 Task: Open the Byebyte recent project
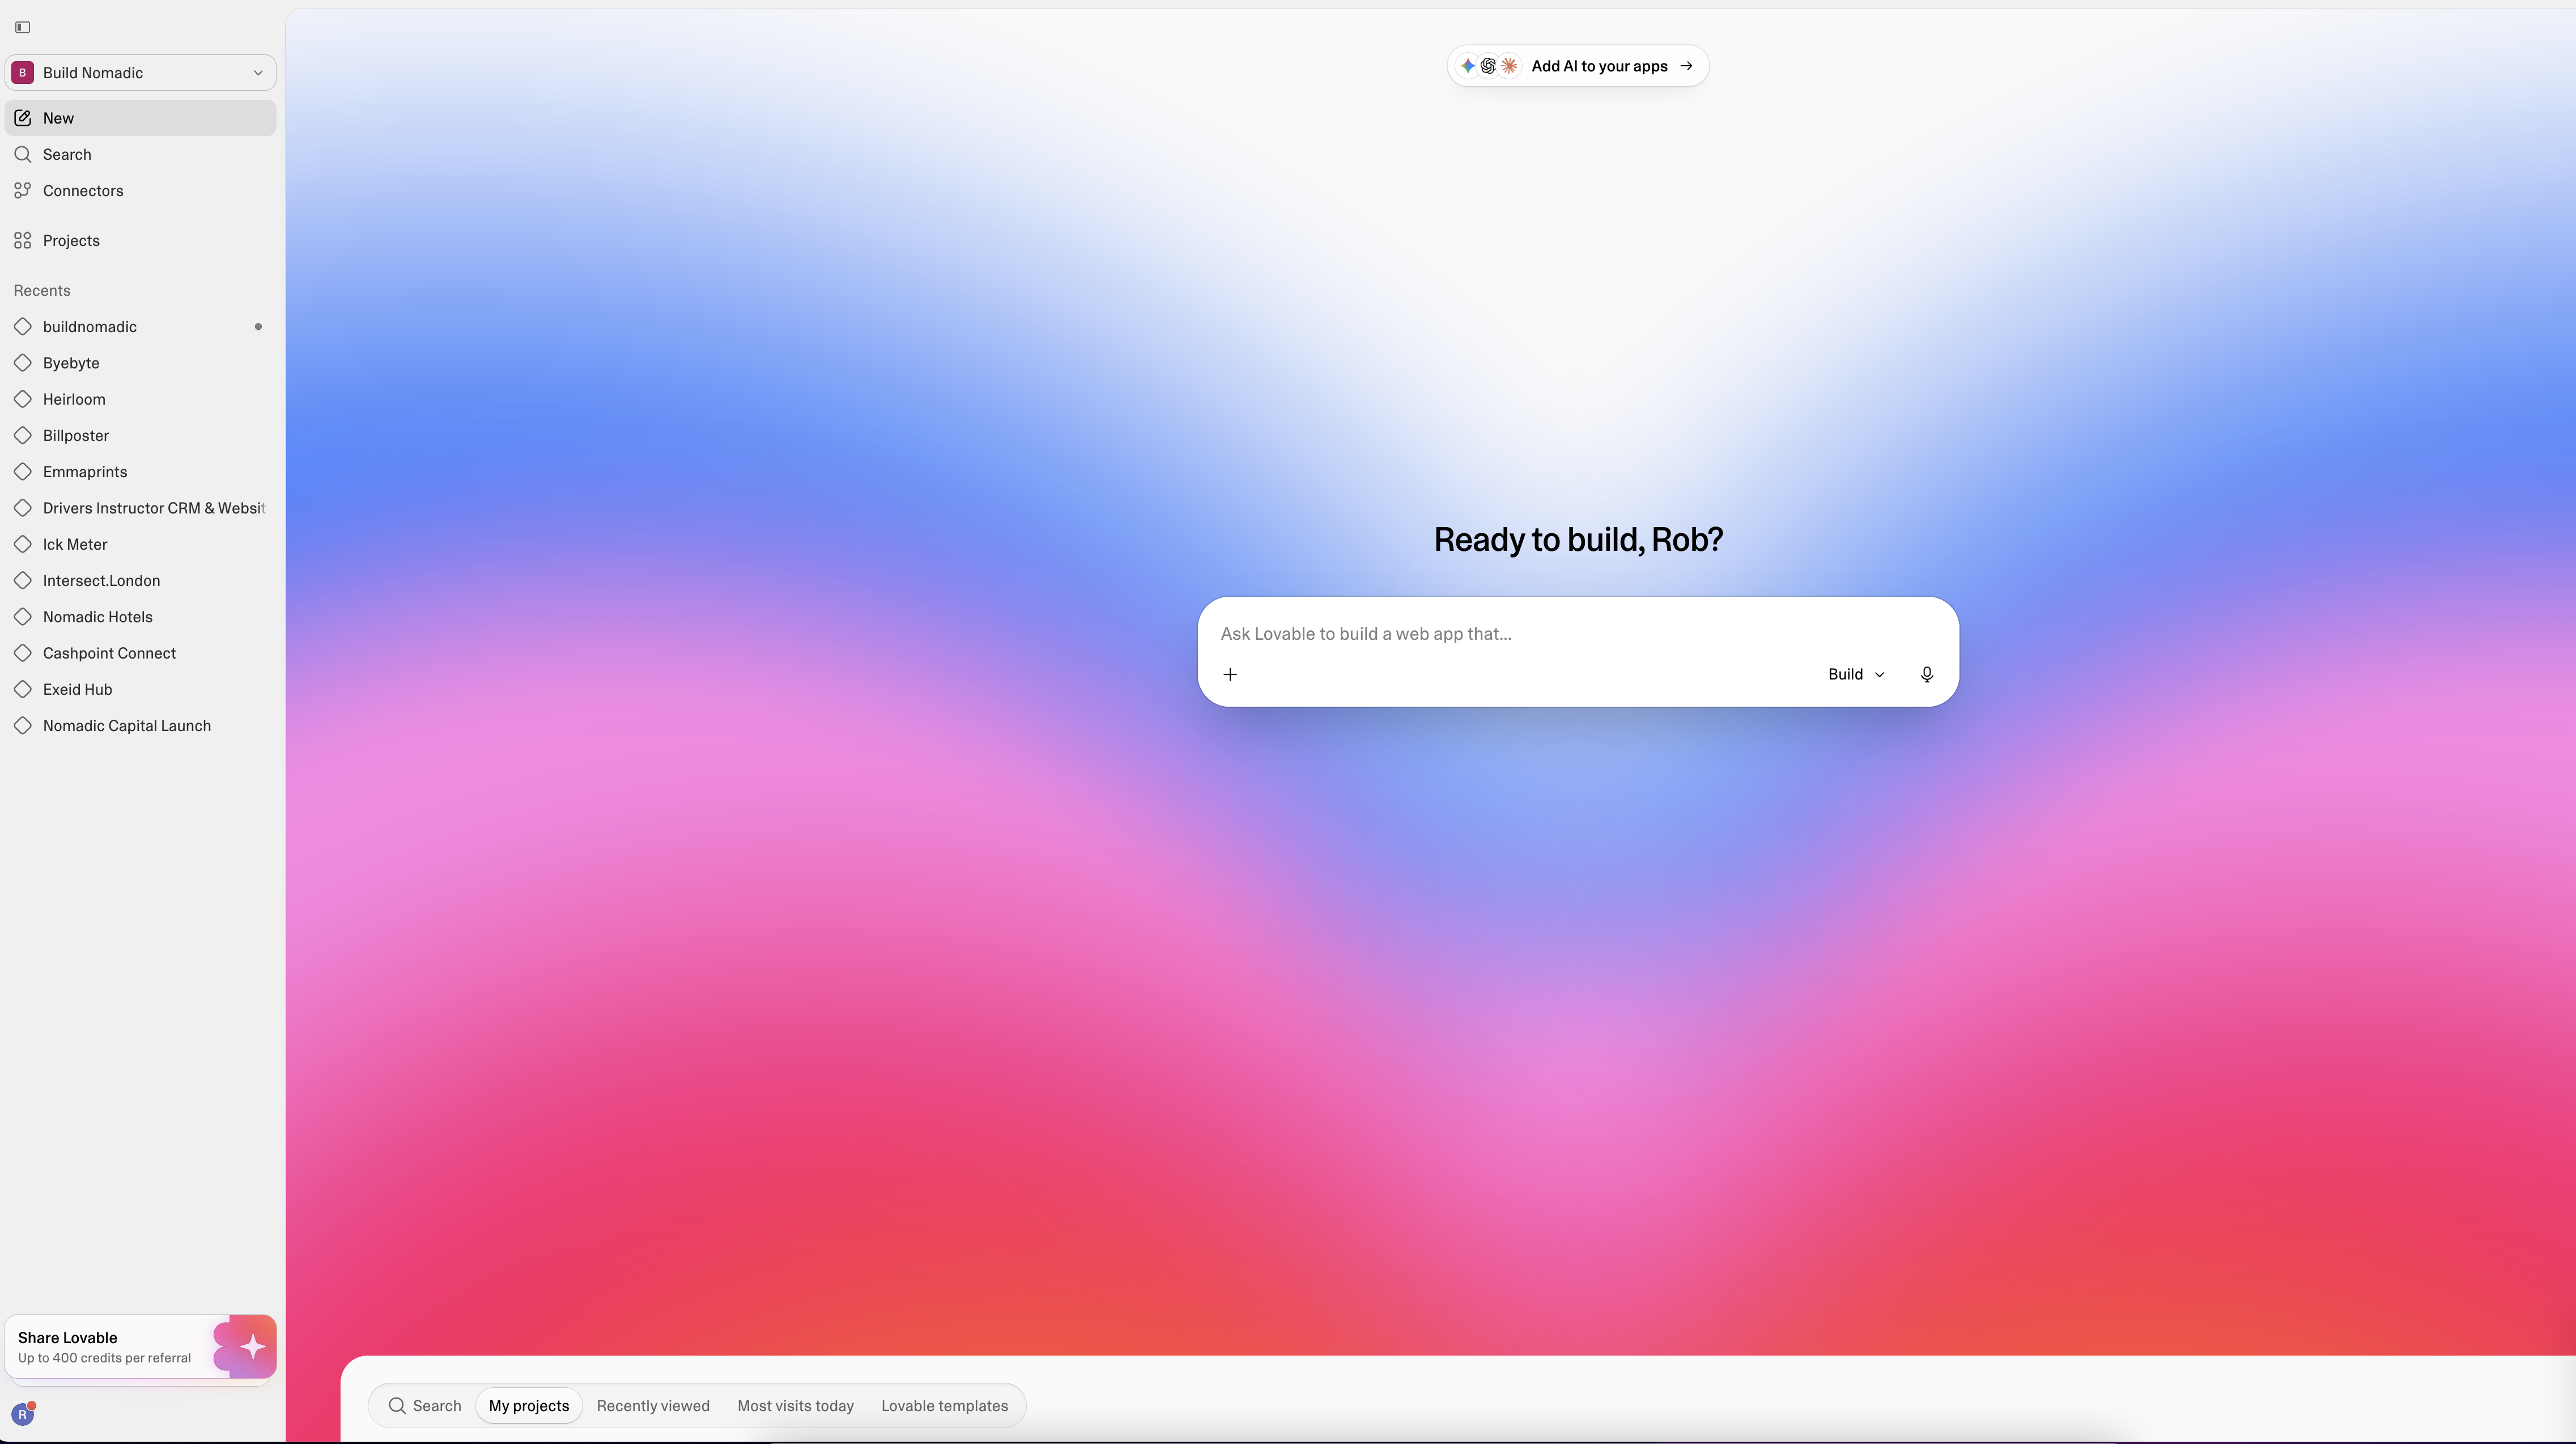pos(140,363)
